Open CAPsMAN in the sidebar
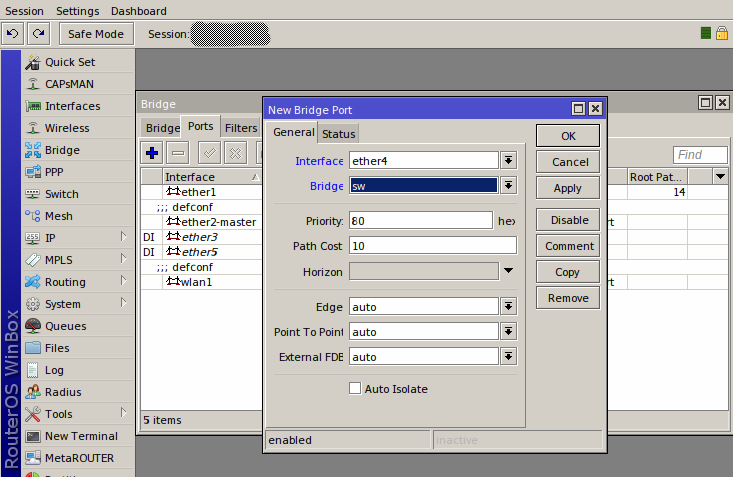 tap(71, 84)
